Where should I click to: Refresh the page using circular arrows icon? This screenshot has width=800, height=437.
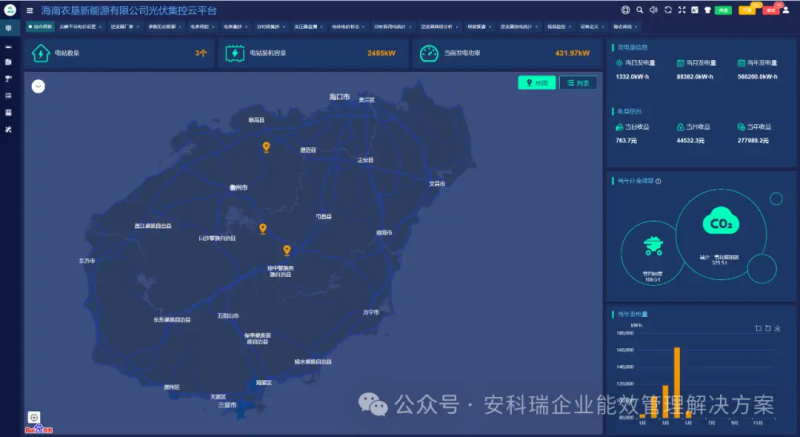click(668, 10)
